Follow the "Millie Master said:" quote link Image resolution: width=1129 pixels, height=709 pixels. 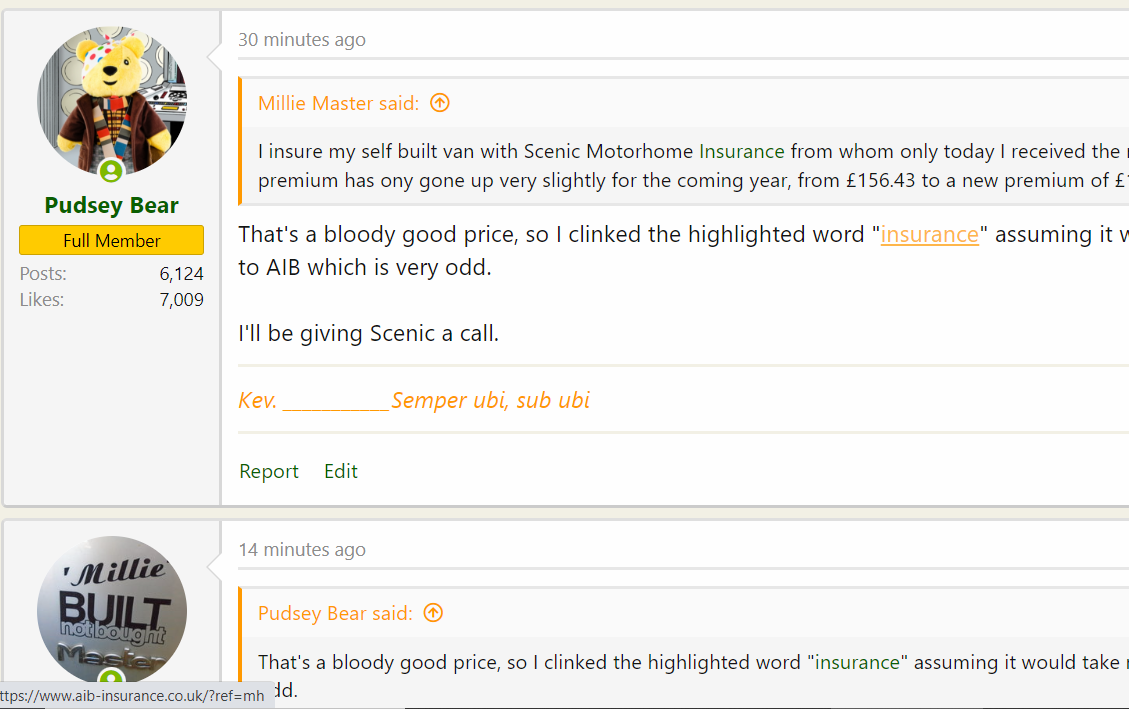(x=338, y=103)
